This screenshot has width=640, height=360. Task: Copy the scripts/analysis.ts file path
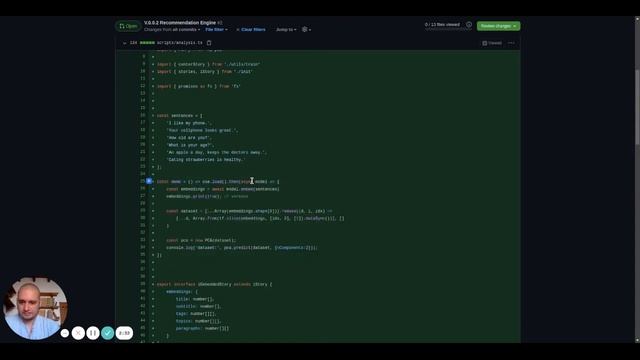(x=209, y=43)
